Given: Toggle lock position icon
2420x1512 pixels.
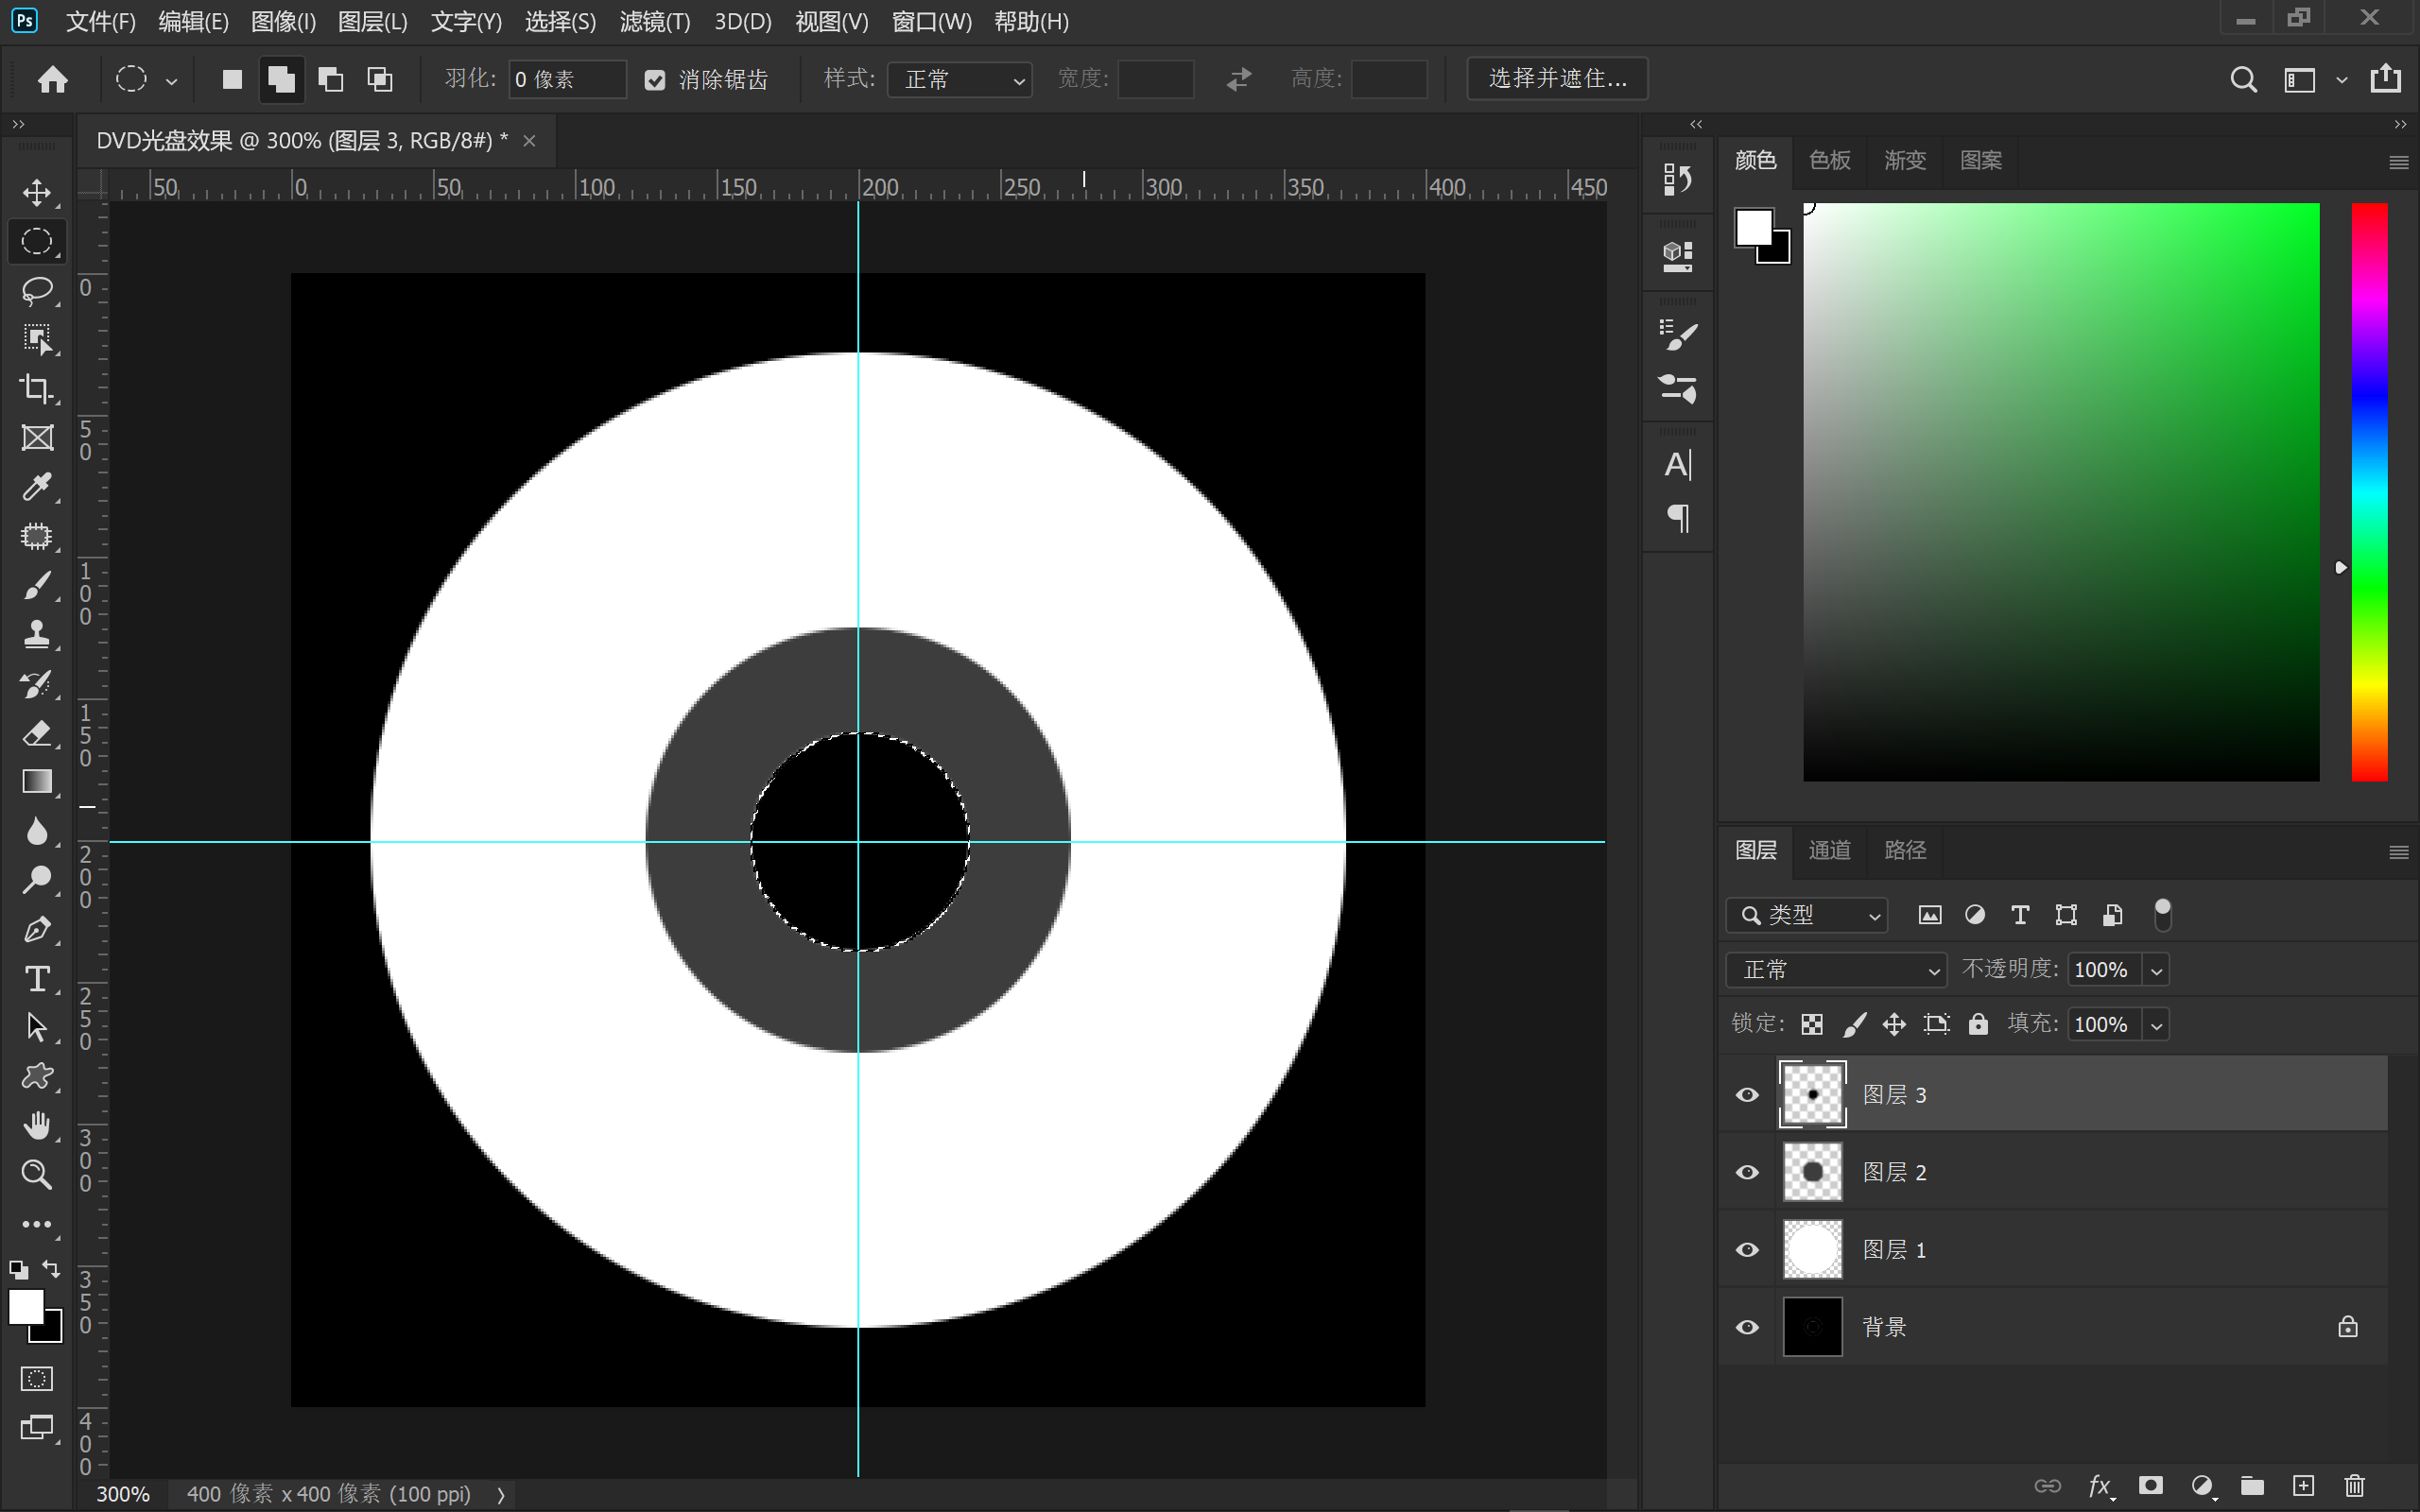Looking at the screenshot, I should point(1894,1024).
